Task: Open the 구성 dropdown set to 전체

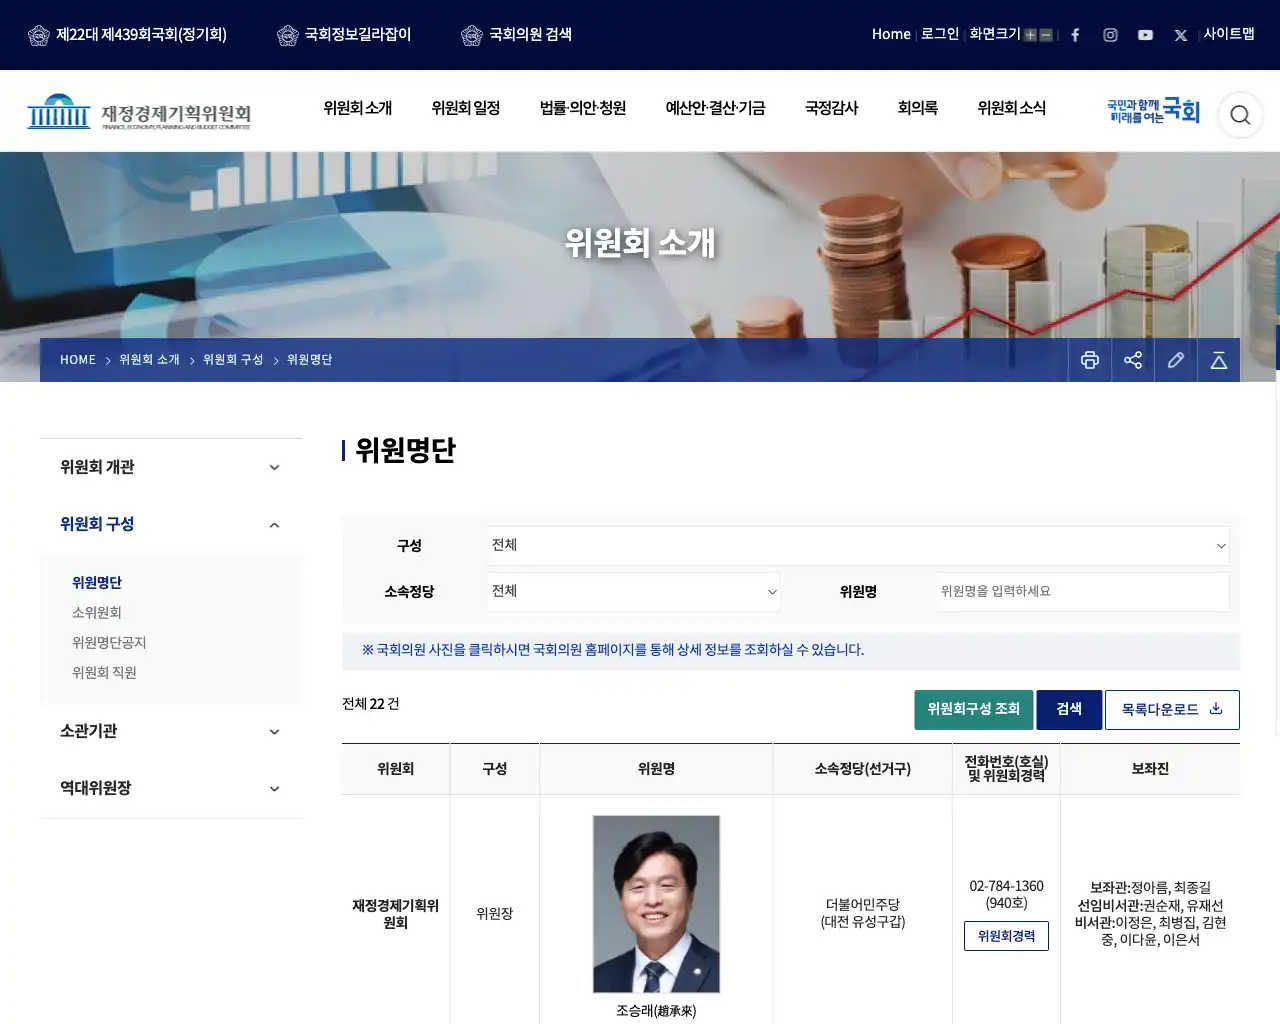Action: pyautogui.click(x=858, y=546)
